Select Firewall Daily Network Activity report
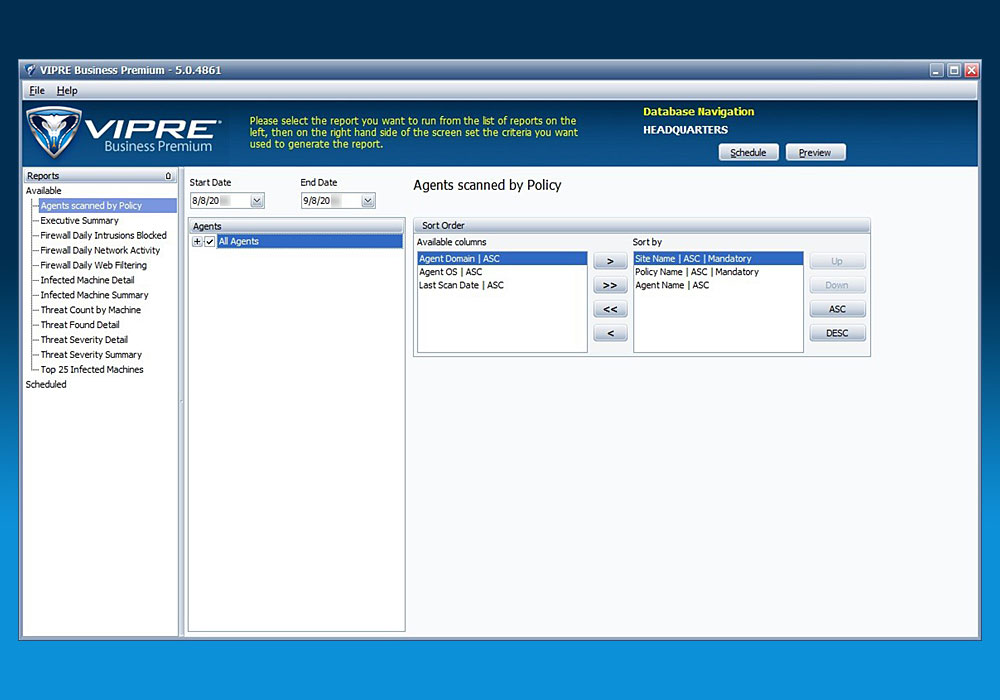The image size is (1000, 700). coord(100,251)
